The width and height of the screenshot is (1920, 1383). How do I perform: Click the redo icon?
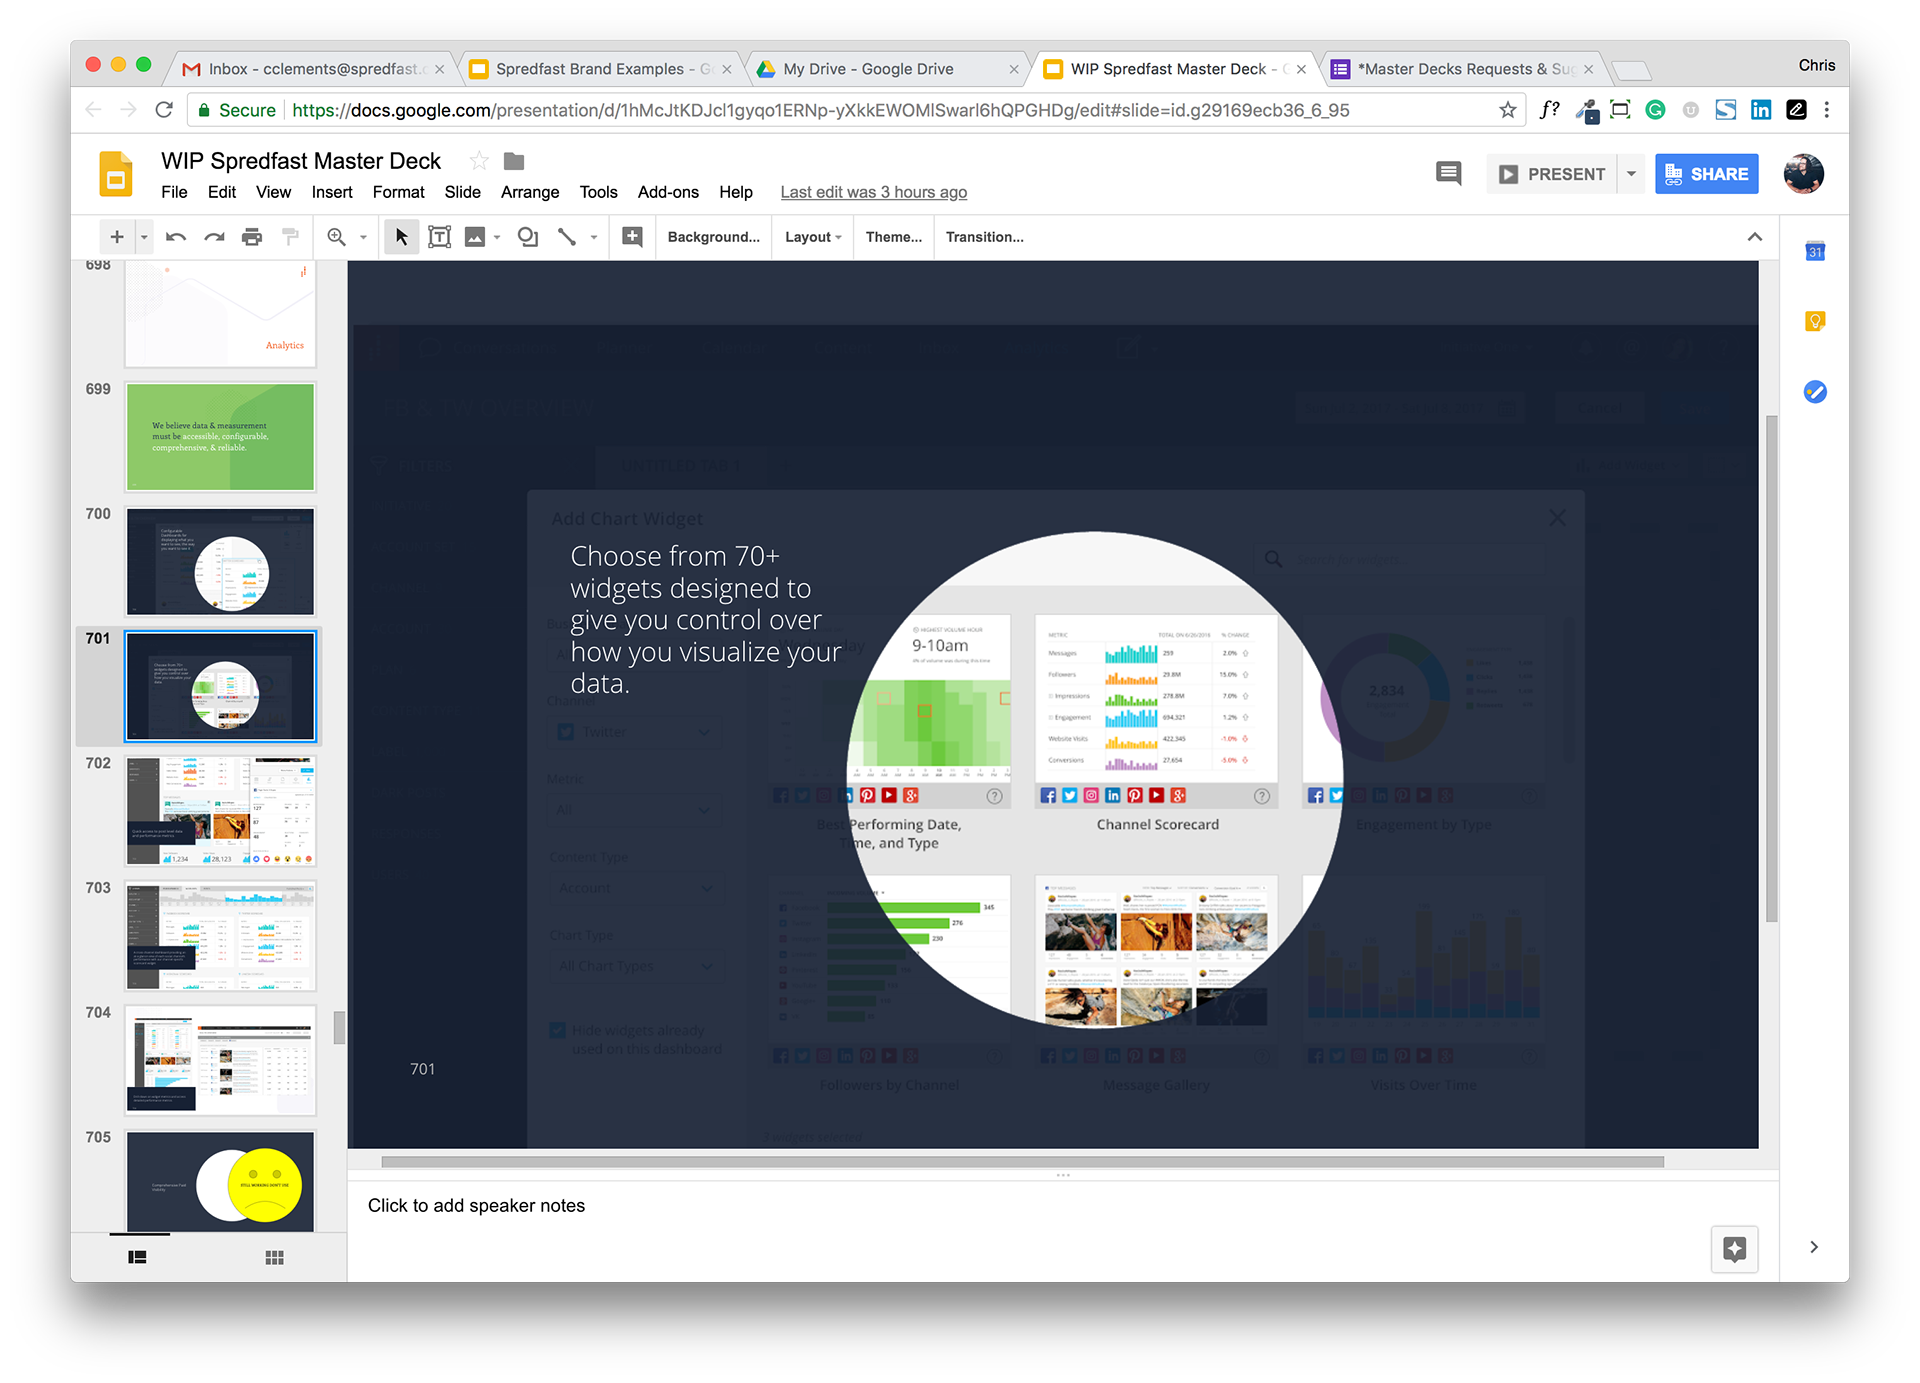(214, 237)
